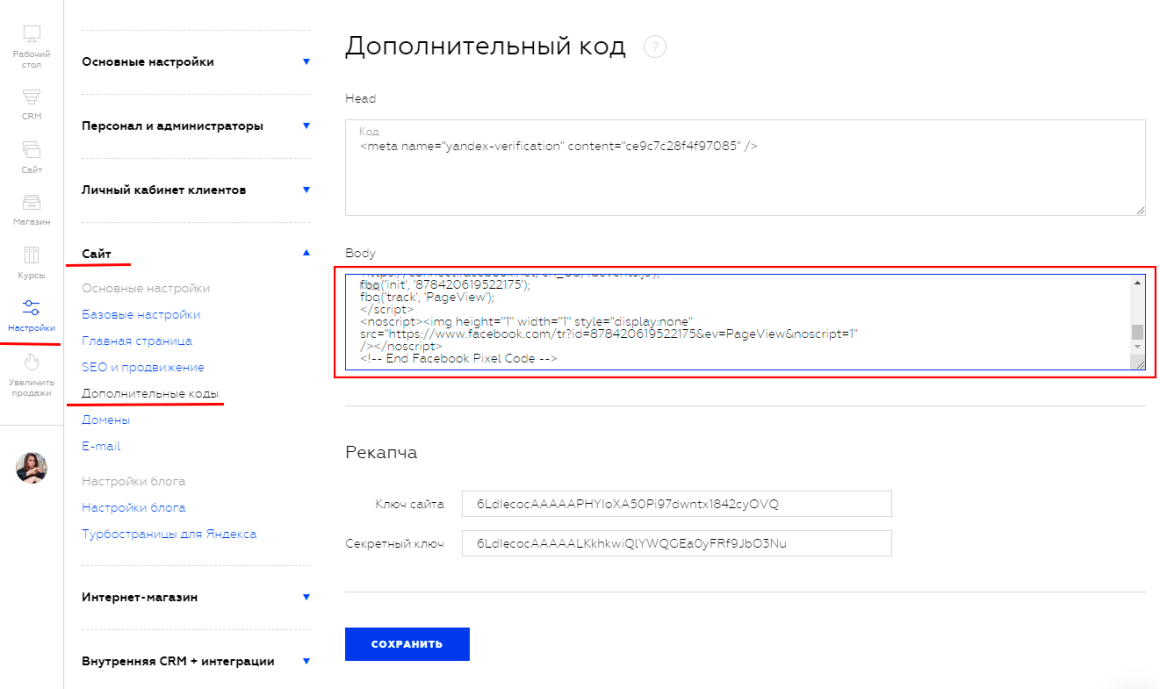Open Личный кабинет клиентов heading
Image resolution: width=1160 pixels, height=689 pixels.
(x=163, y=190)
